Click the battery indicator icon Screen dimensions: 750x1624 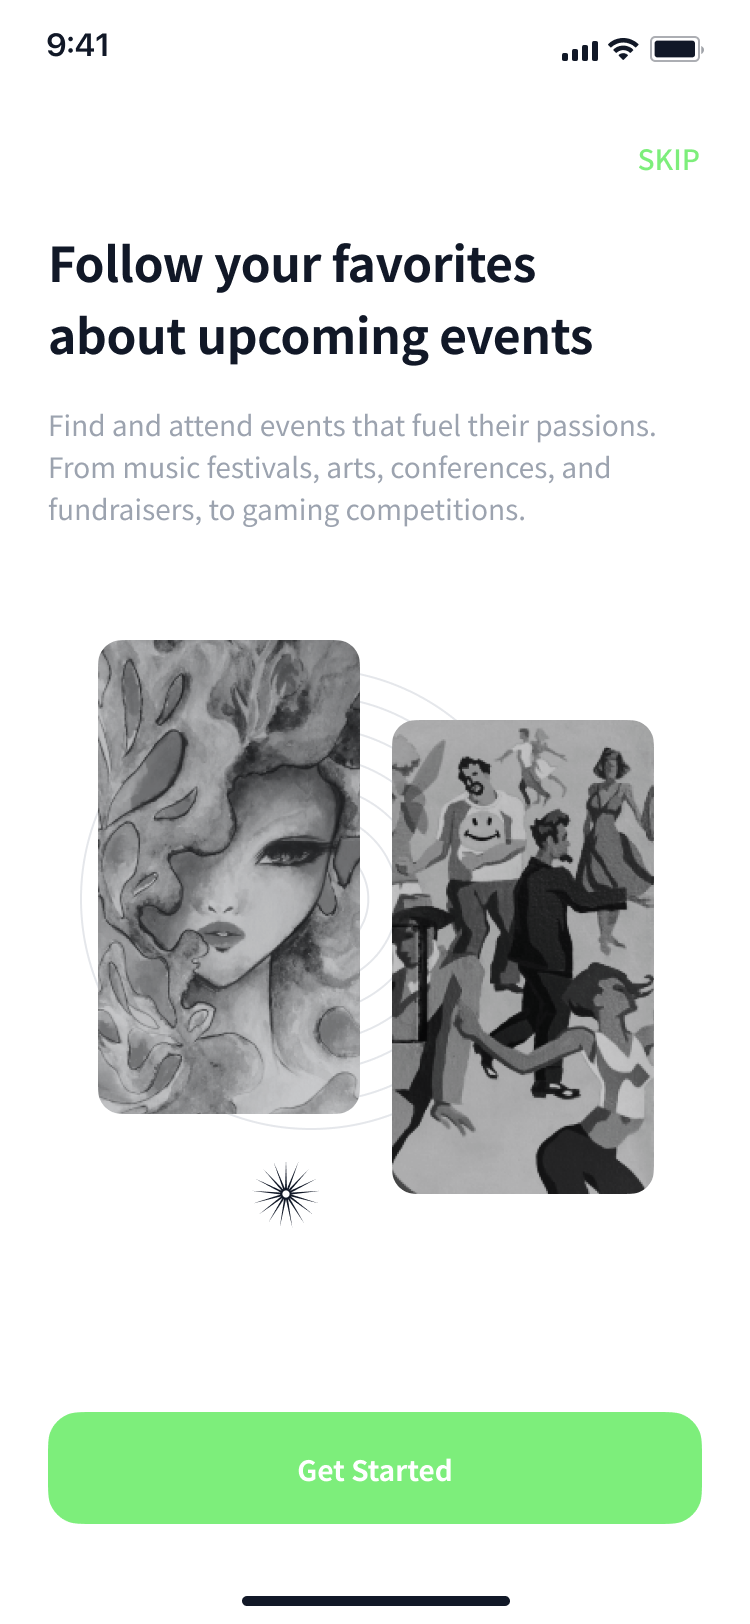coord(677,49)
